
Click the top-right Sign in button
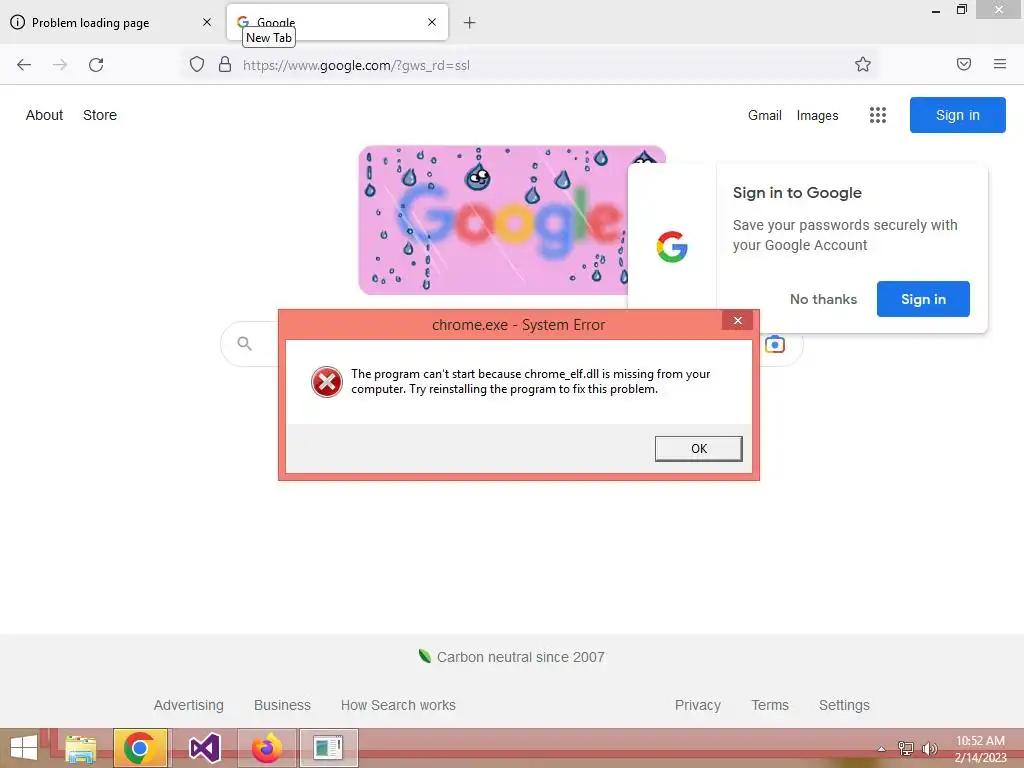pyautogui.click(x=957, y=115)
